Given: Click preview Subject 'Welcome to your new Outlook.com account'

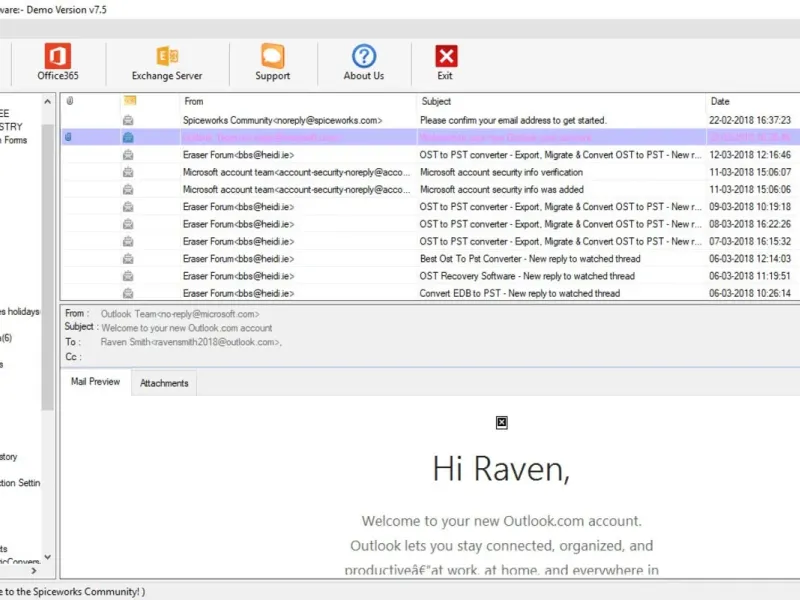Looking at the screenshot, I should [x=187, y=328].
